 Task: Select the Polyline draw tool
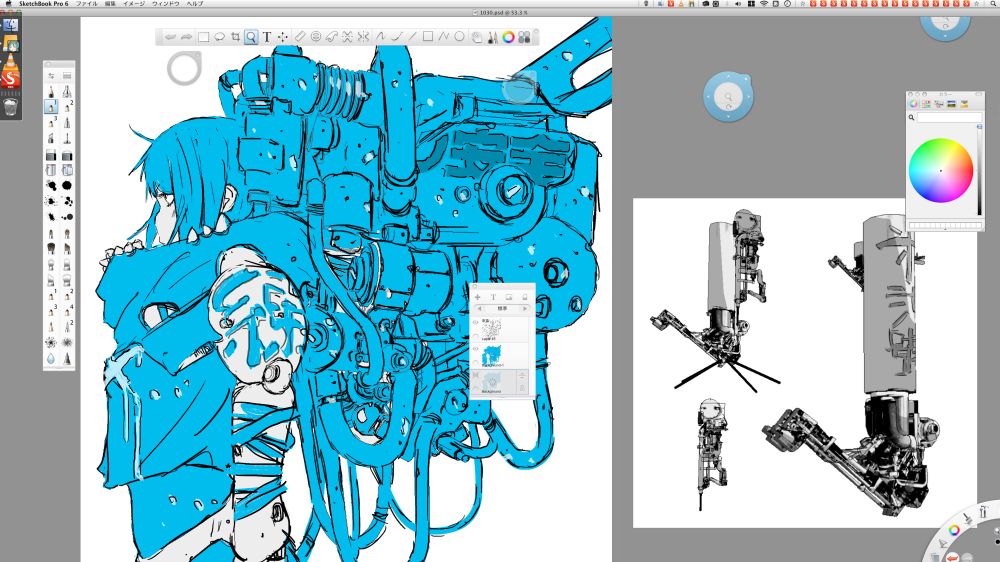tap(443, 37)
